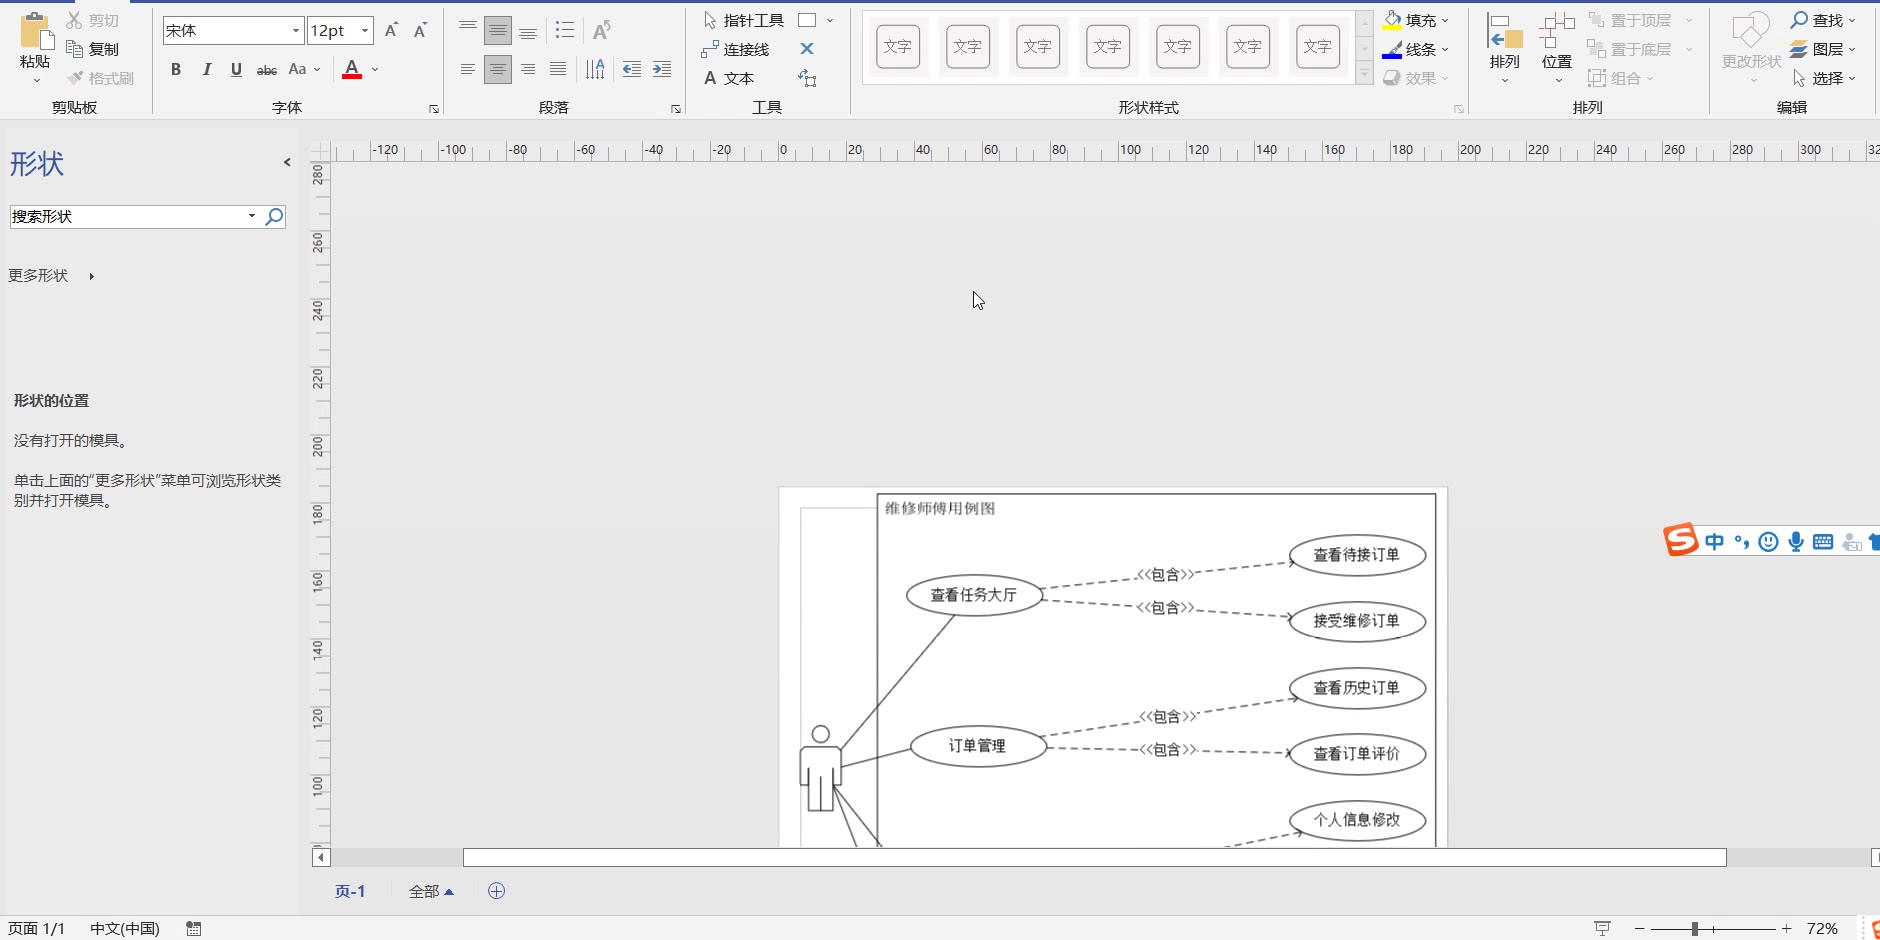
Task: Click the add new page plus icon
Action: (496, 891)
